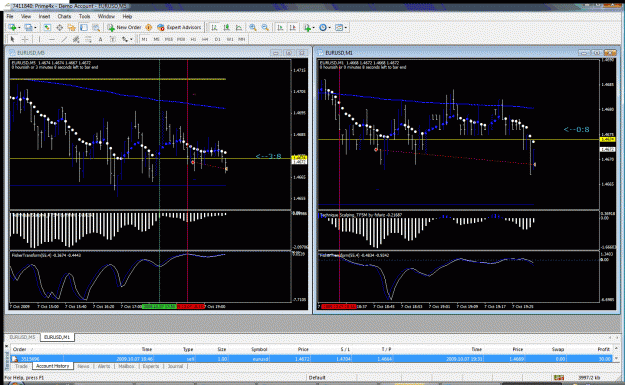
Task: Open the Journal terminal tab
Action: tap(175, 366)
